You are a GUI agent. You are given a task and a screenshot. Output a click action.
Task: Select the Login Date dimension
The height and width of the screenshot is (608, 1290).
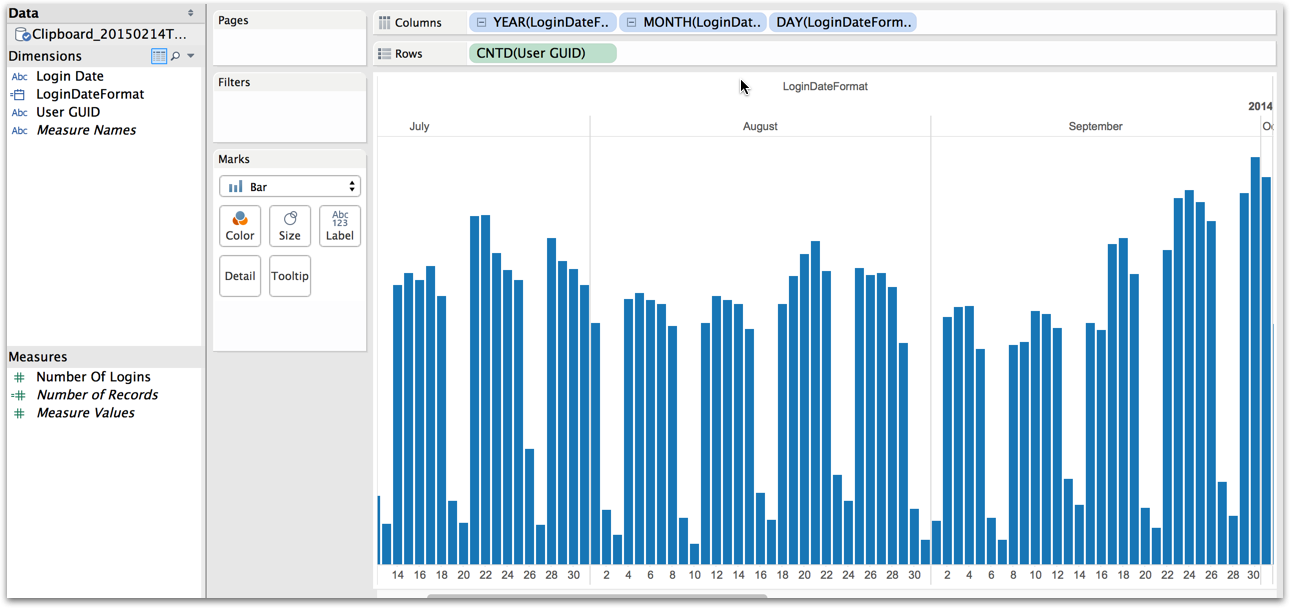click(x=70, y=76)
